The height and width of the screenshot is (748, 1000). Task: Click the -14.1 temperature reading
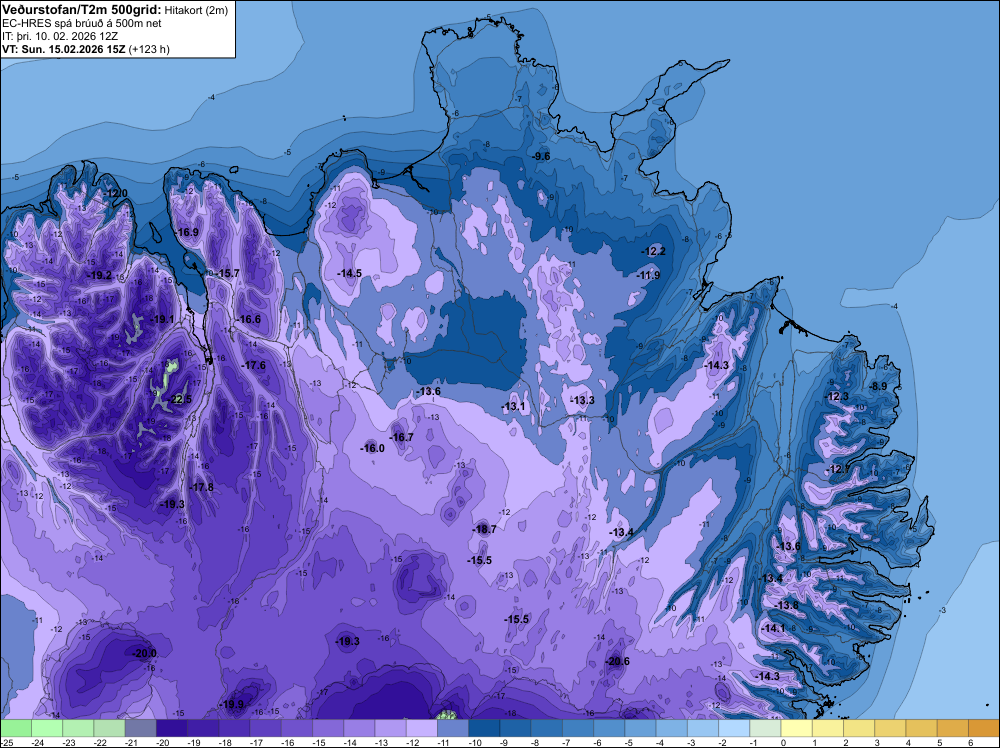tap(774, 628)
